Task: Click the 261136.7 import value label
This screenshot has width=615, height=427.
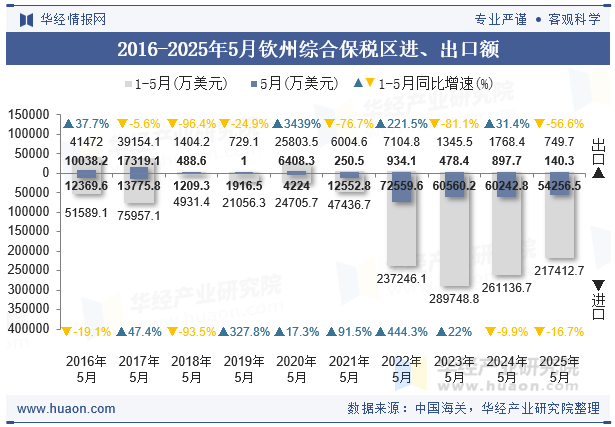Action: (507, 288)
